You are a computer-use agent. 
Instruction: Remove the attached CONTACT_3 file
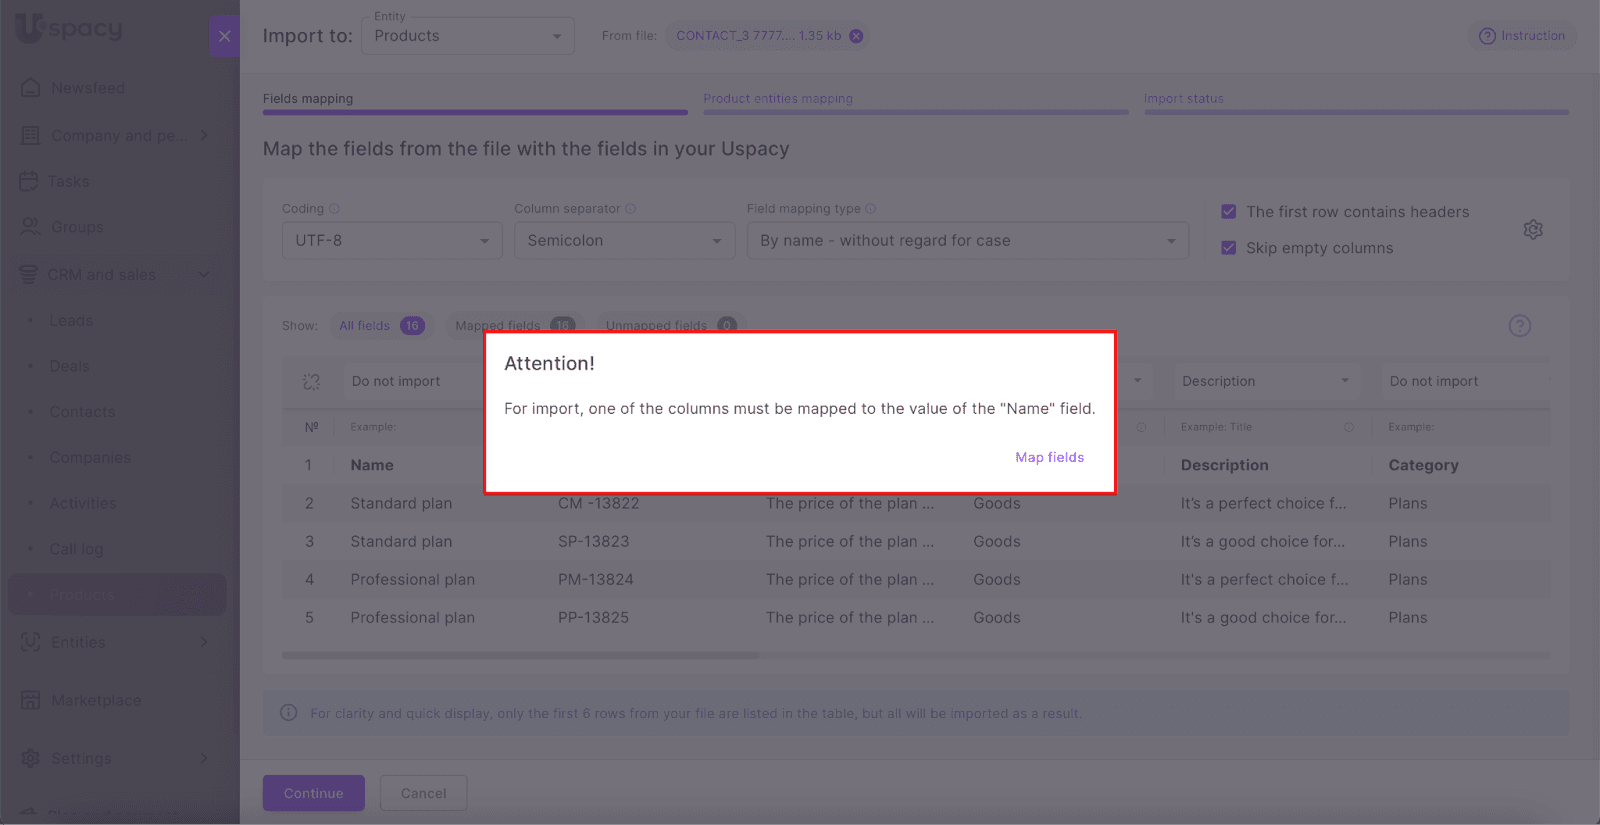pos(856,36)
